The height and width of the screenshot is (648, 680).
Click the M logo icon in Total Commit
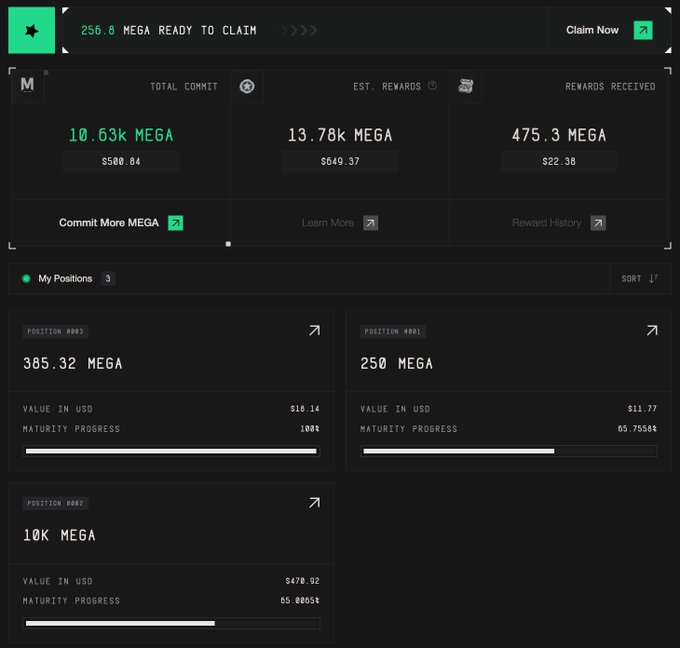(x=27, y=85)
